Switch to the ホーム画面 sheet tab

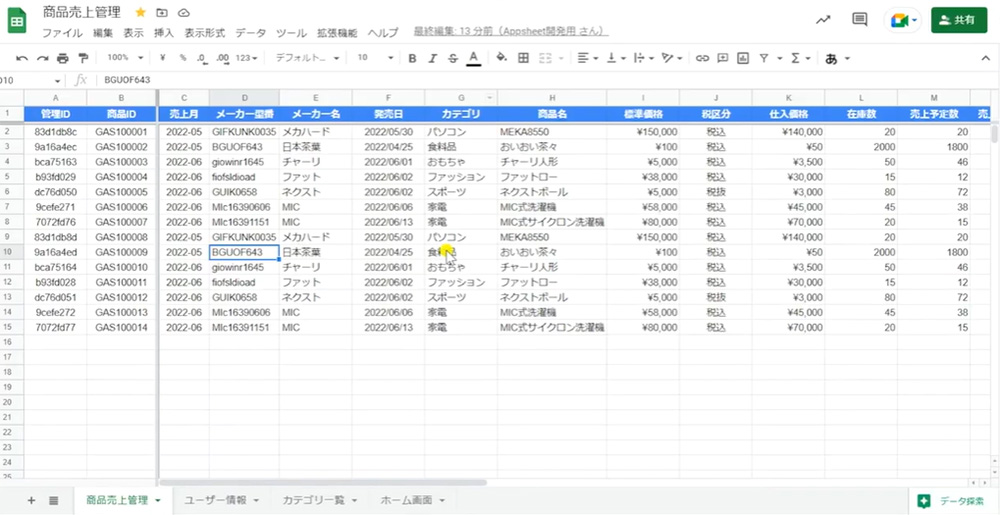[412, 501]
